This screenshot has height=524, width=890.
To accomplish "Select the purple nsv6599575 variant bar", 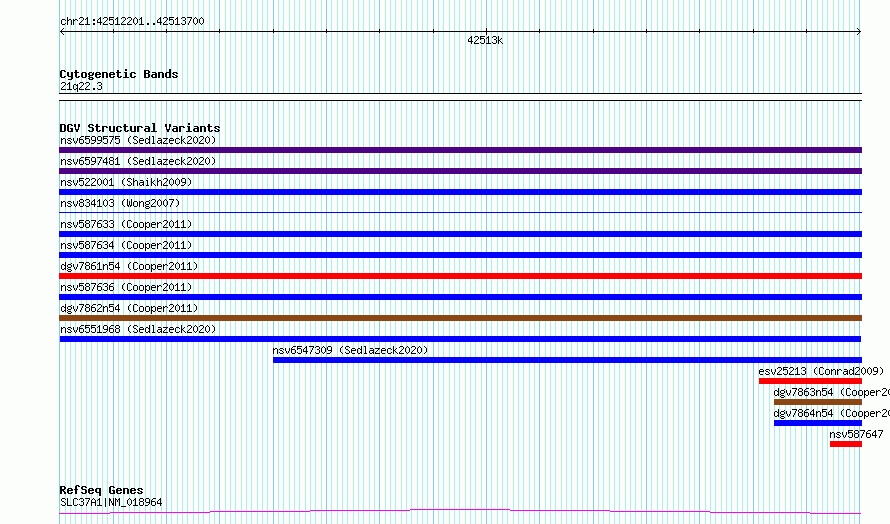I will click(460, 150).
